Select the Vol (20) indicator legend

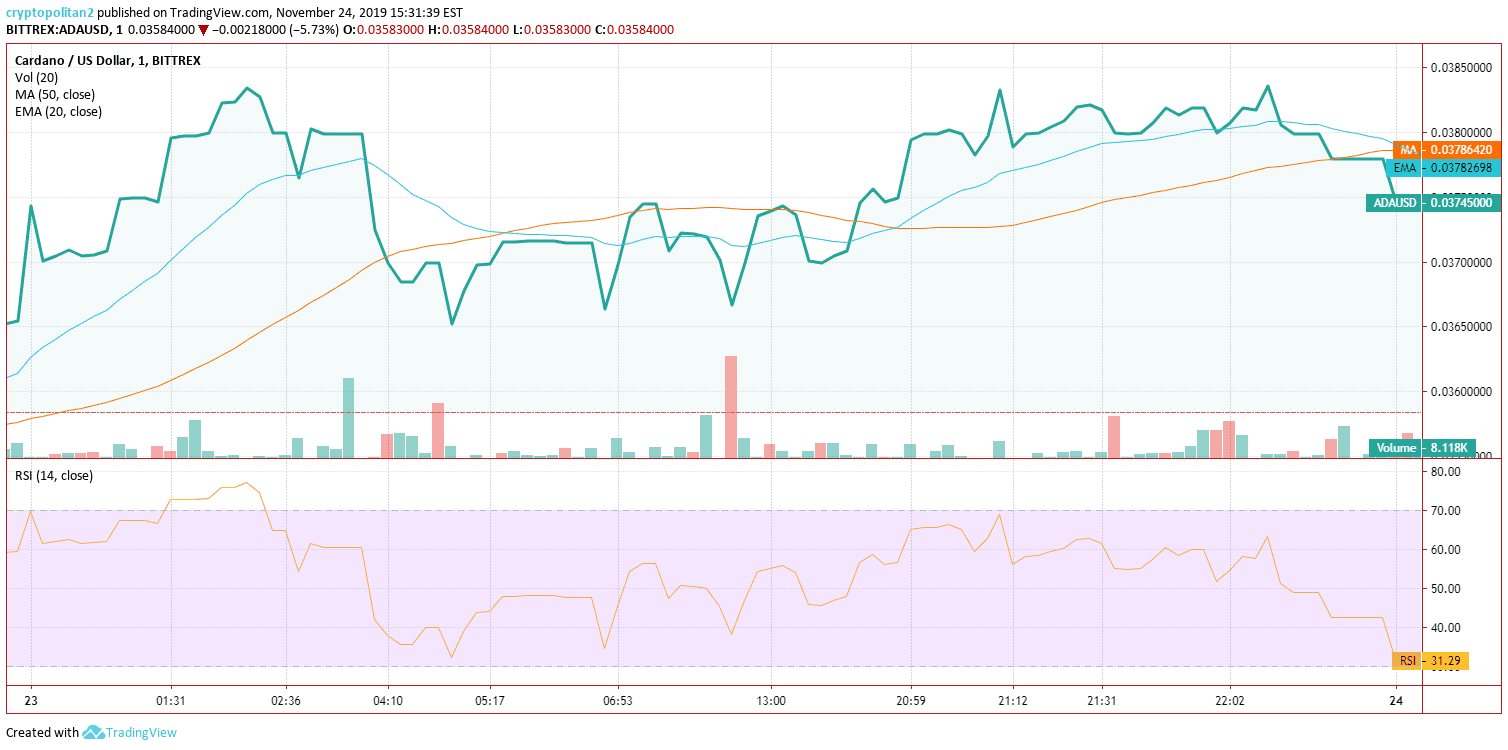pyautogui.click(x=36, y=77)
